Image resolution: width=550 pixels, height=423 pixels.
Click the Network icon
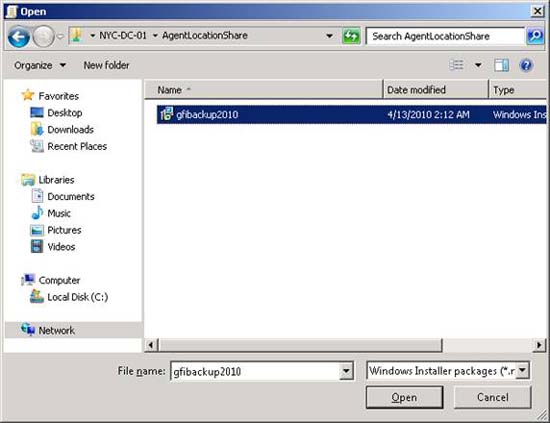[x=28, y=330]
